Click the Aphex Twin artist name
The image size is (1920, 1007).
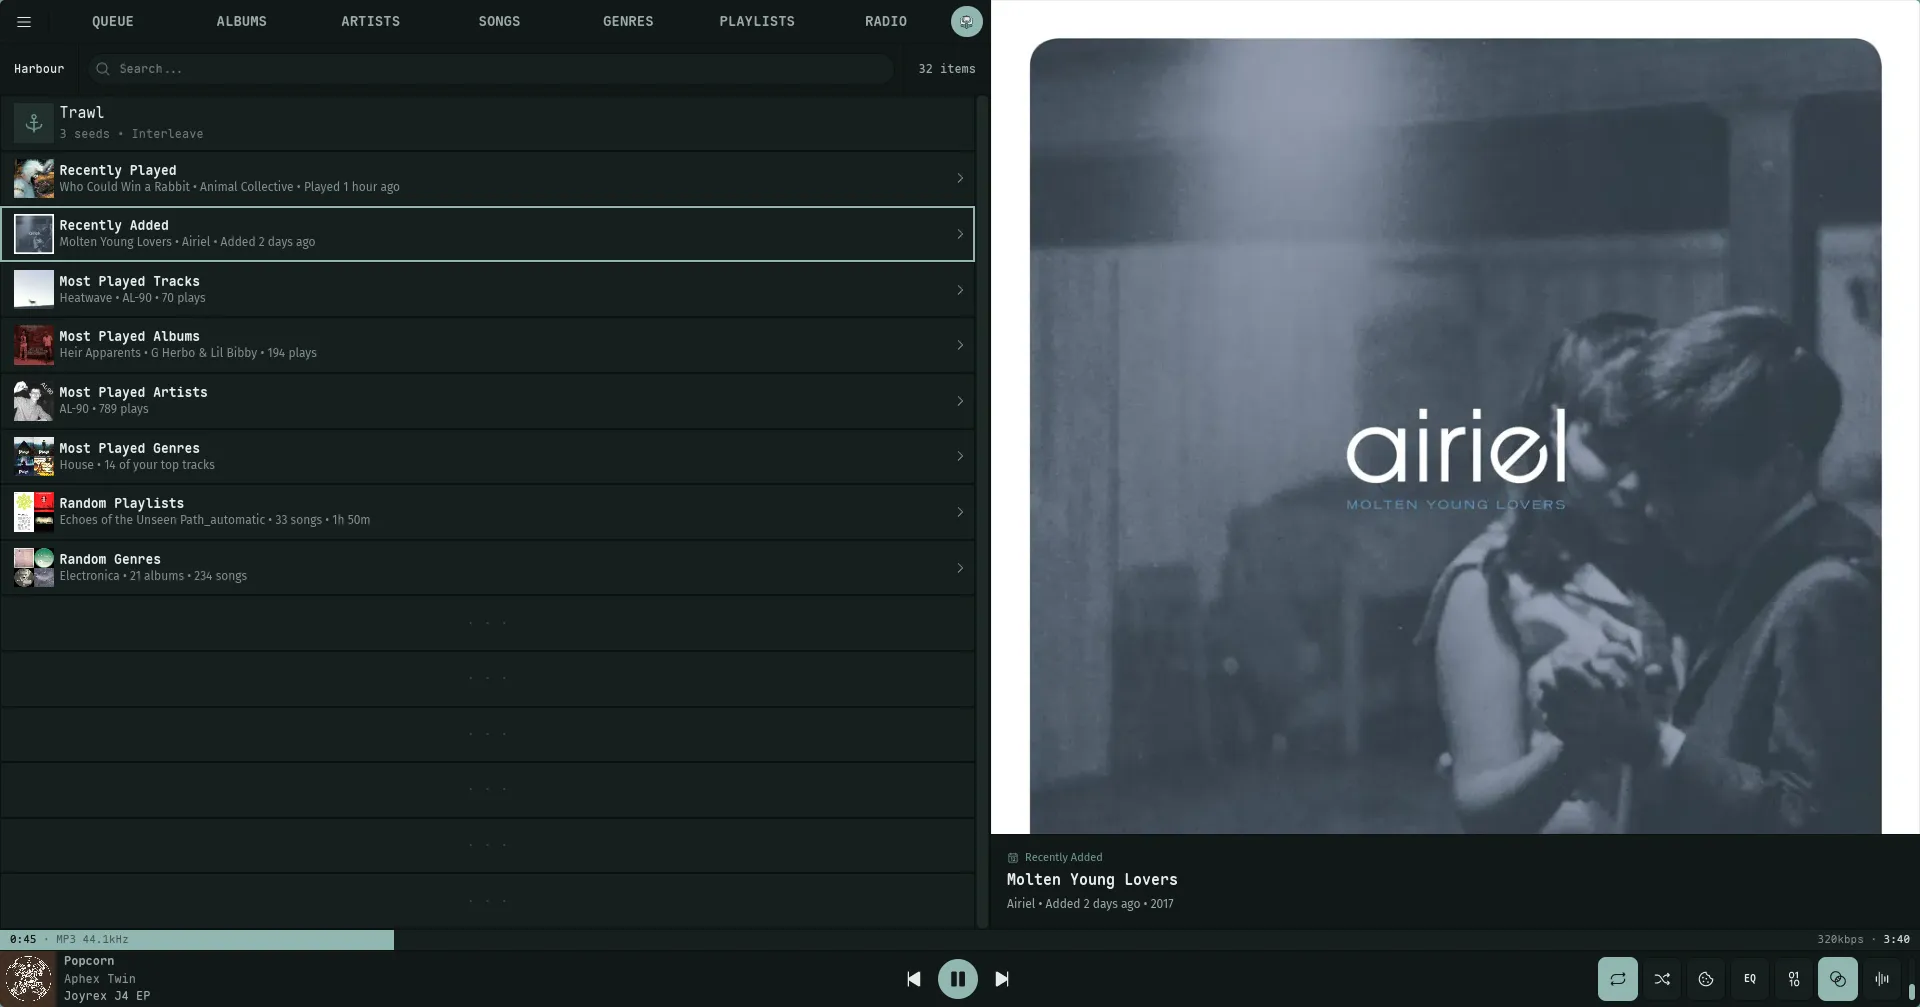(x=100, y=979)
